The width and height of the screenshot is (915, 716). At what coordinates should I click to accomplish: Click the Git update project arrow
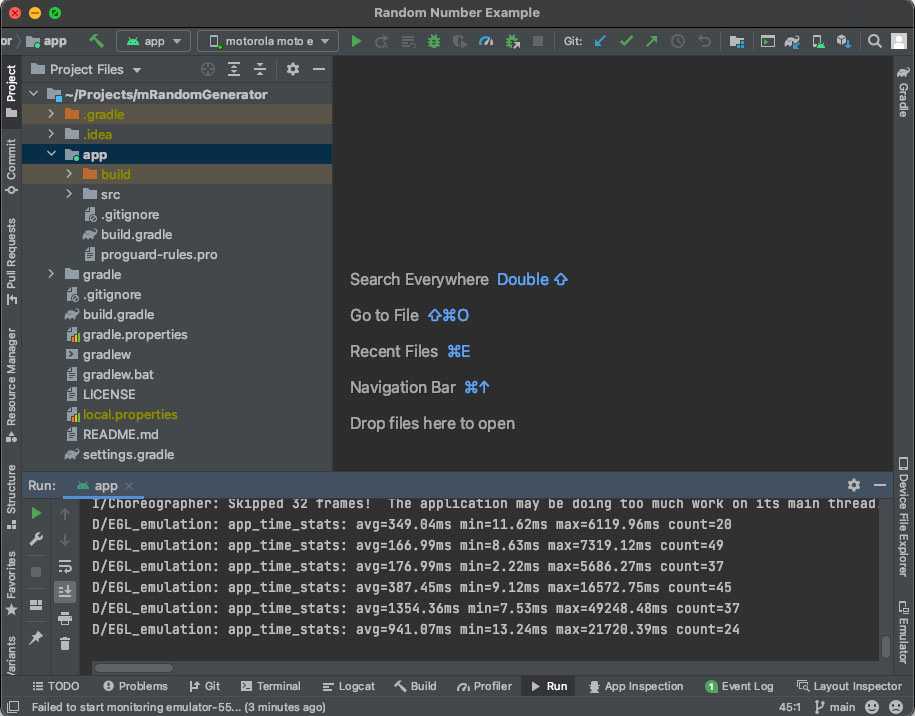point(600,41)
